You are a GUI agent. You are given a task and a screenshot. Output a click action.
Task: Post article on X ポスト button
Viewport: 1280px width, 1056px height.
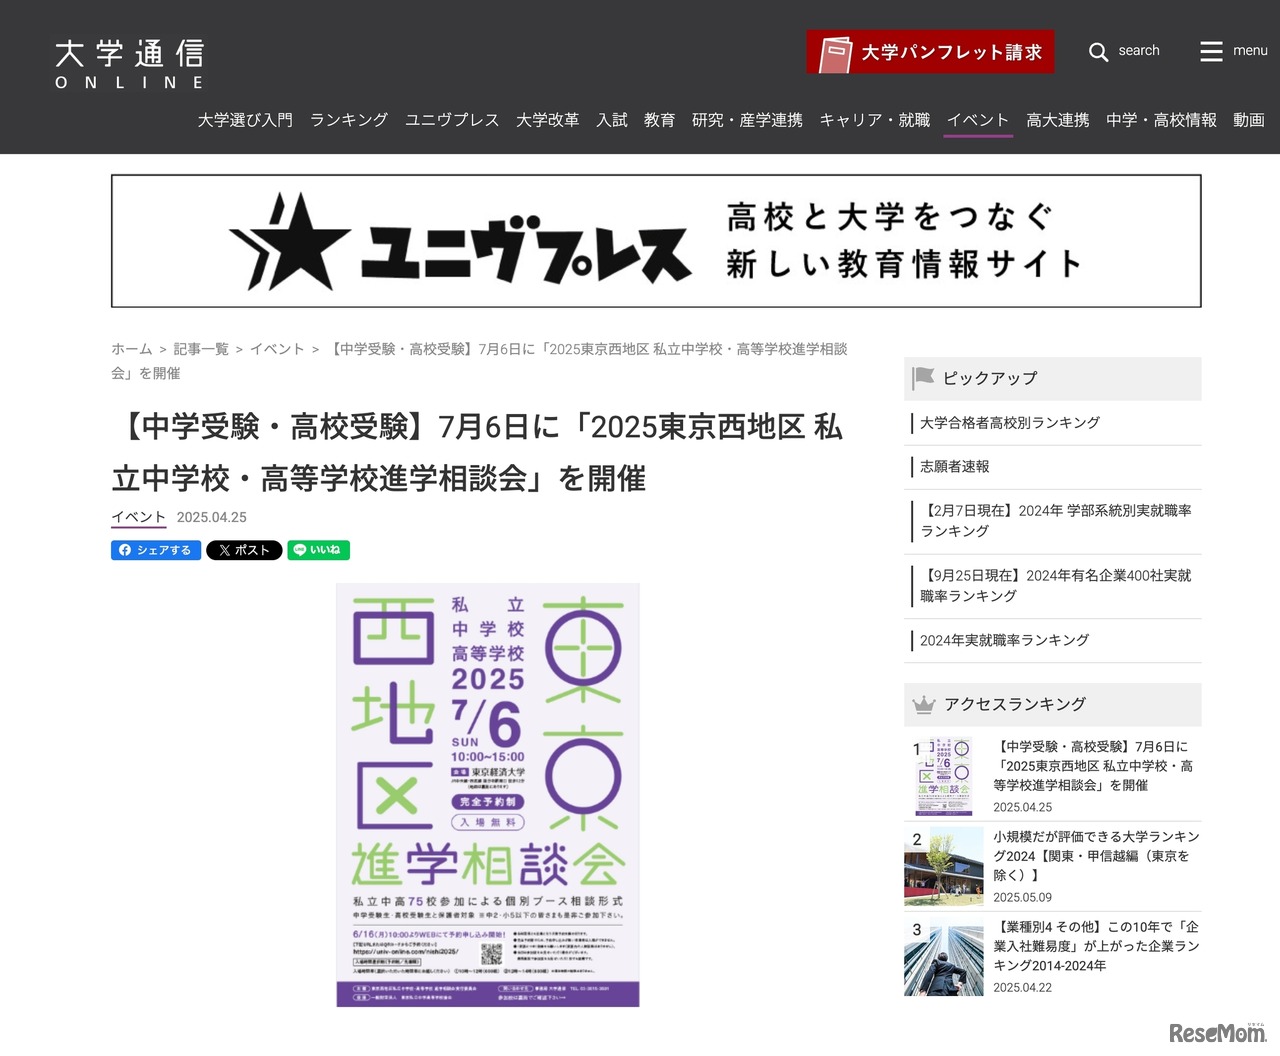(x=244, y=550)
